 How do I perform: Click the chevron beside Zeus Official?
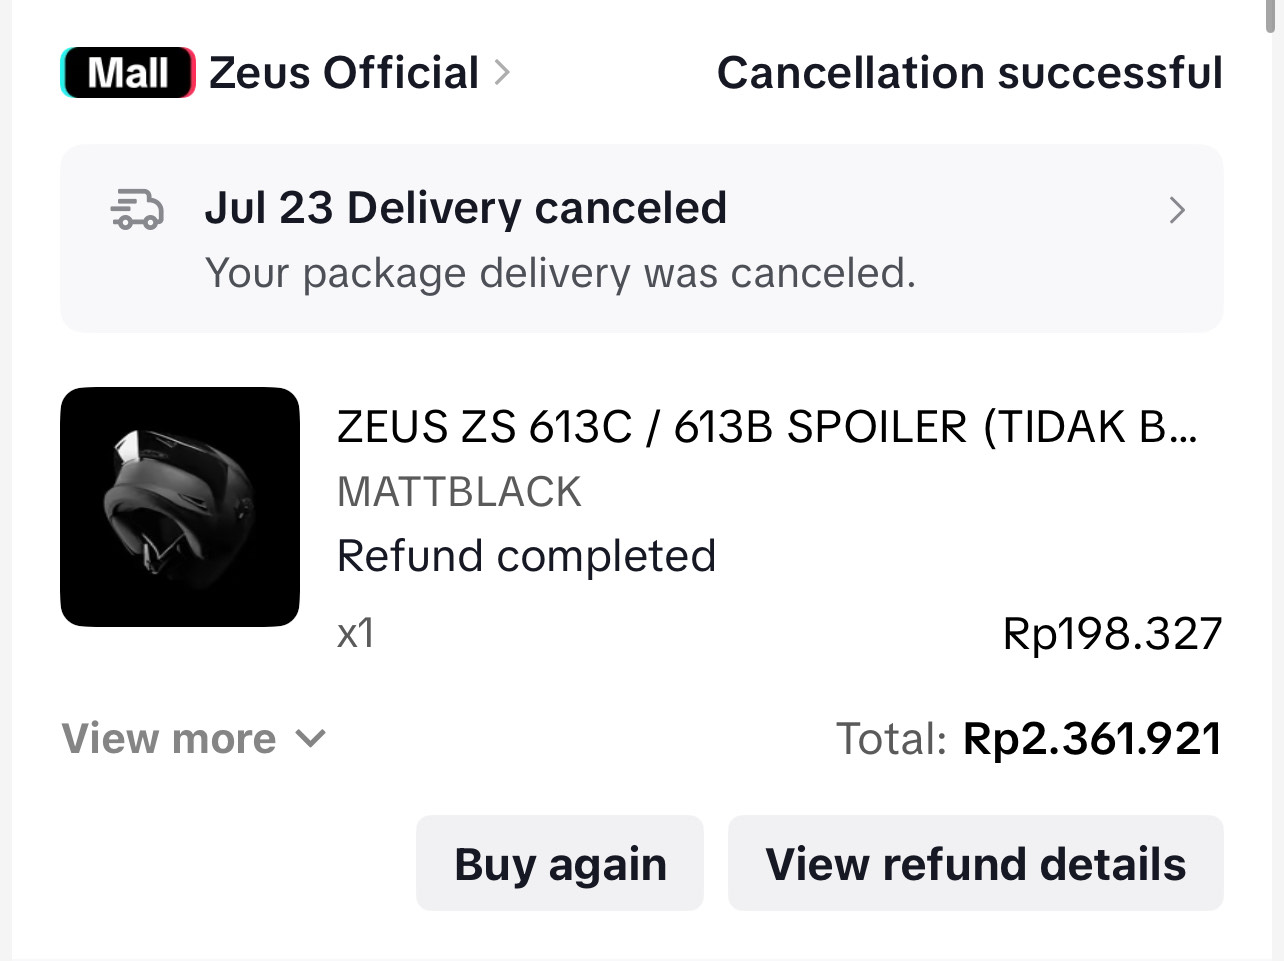(x=502, y=73)
